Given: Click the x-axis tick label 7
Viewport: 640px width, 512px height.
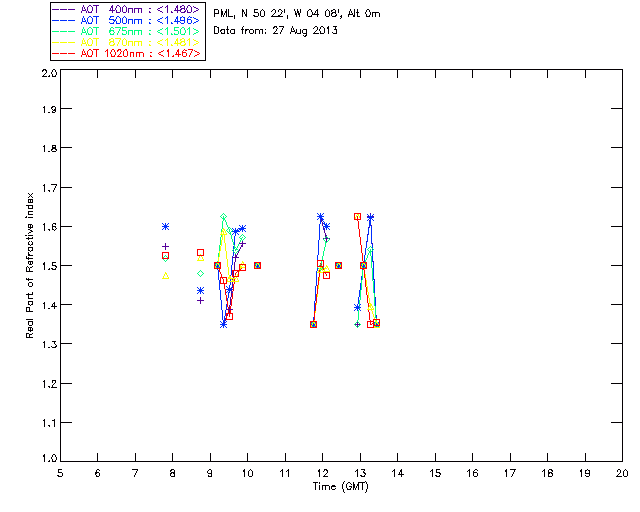Looking at the screenshot, I should point(135,473).
